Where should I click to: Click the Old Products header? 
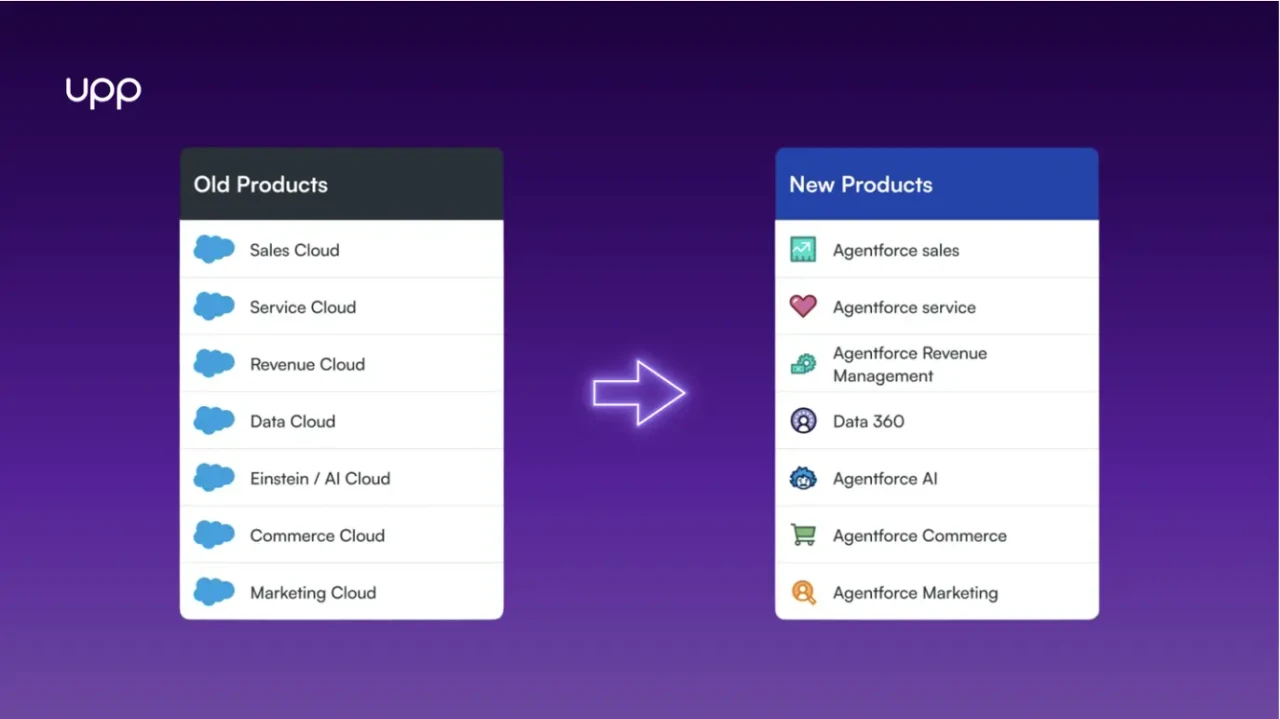[x=341, y=184]
